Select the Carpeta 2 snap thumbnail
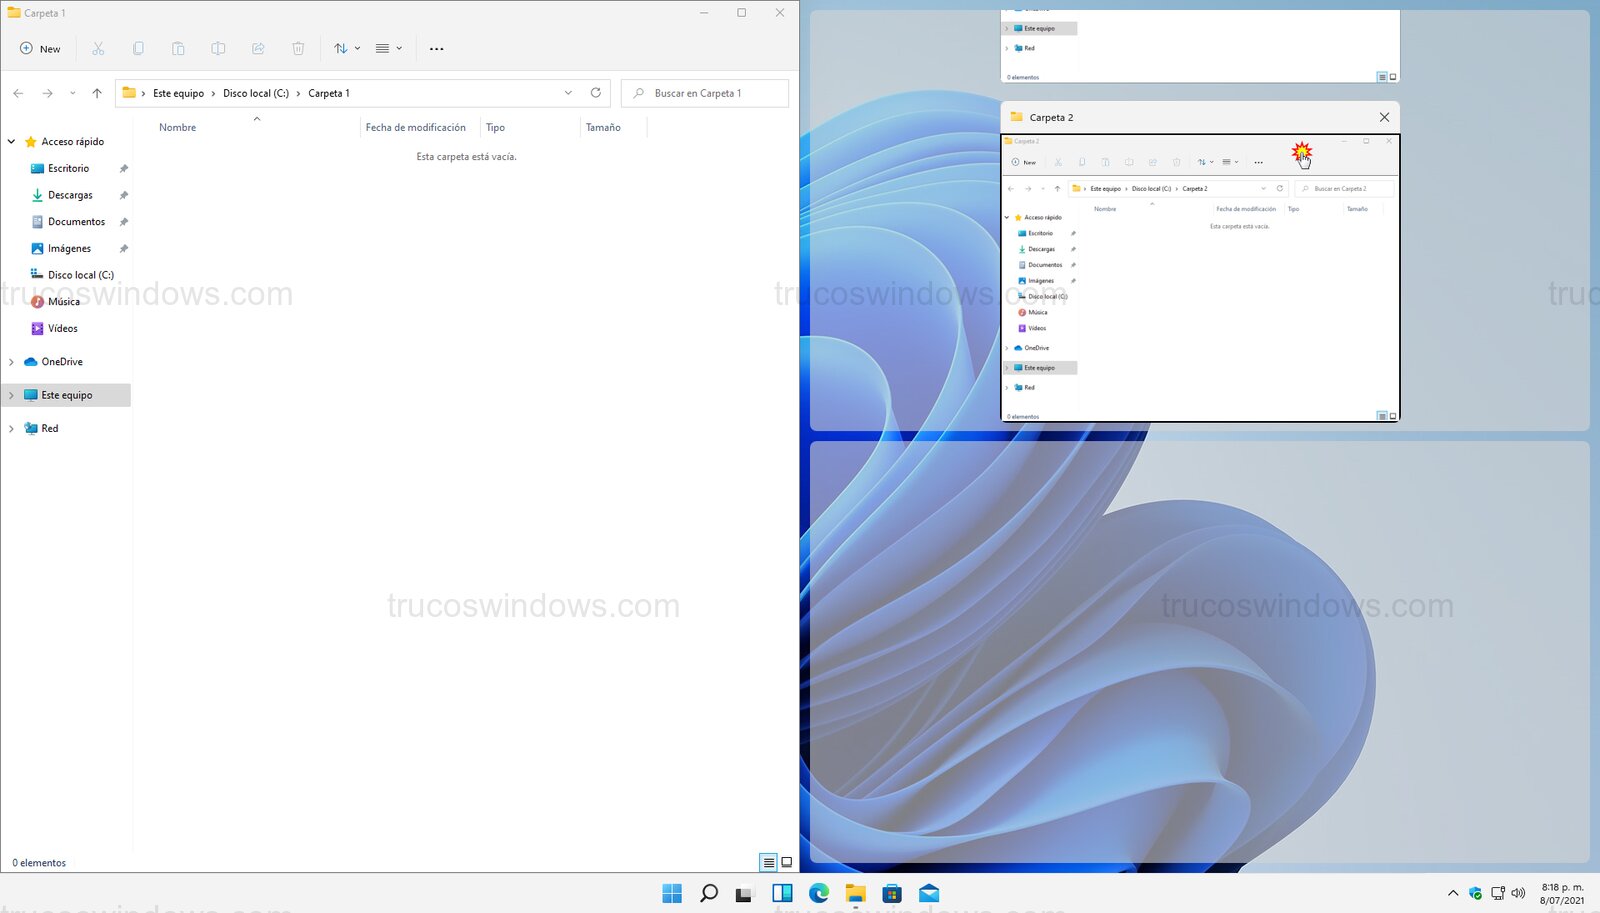The image size is (1600, 913). tap(1199, 278)
